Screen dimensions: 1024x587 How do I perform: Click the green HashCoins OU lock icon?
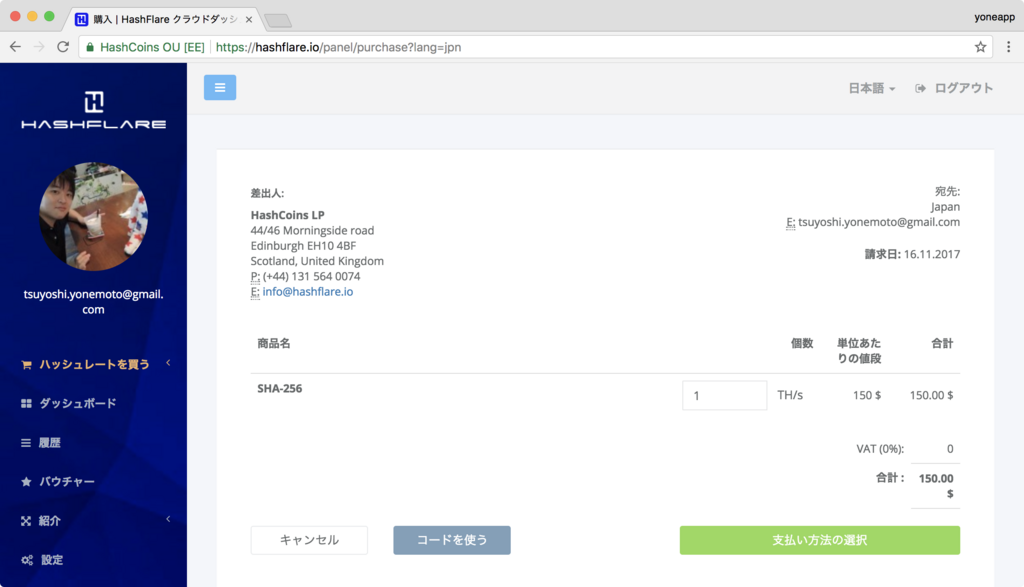[90, 47]
